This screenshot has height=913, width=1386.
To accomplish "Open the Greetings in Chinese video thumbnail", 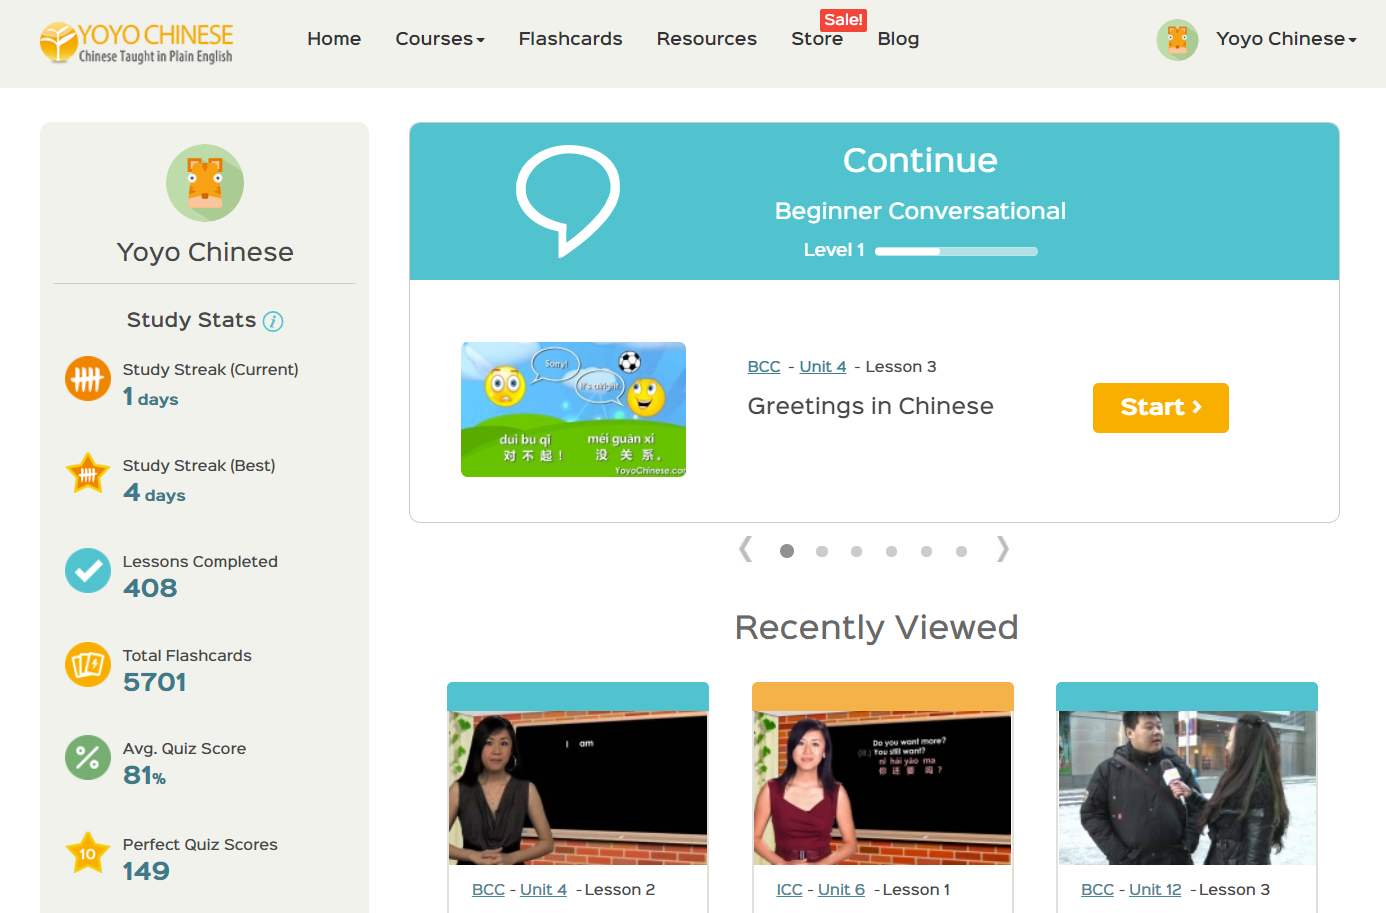I will coord(573,410).
